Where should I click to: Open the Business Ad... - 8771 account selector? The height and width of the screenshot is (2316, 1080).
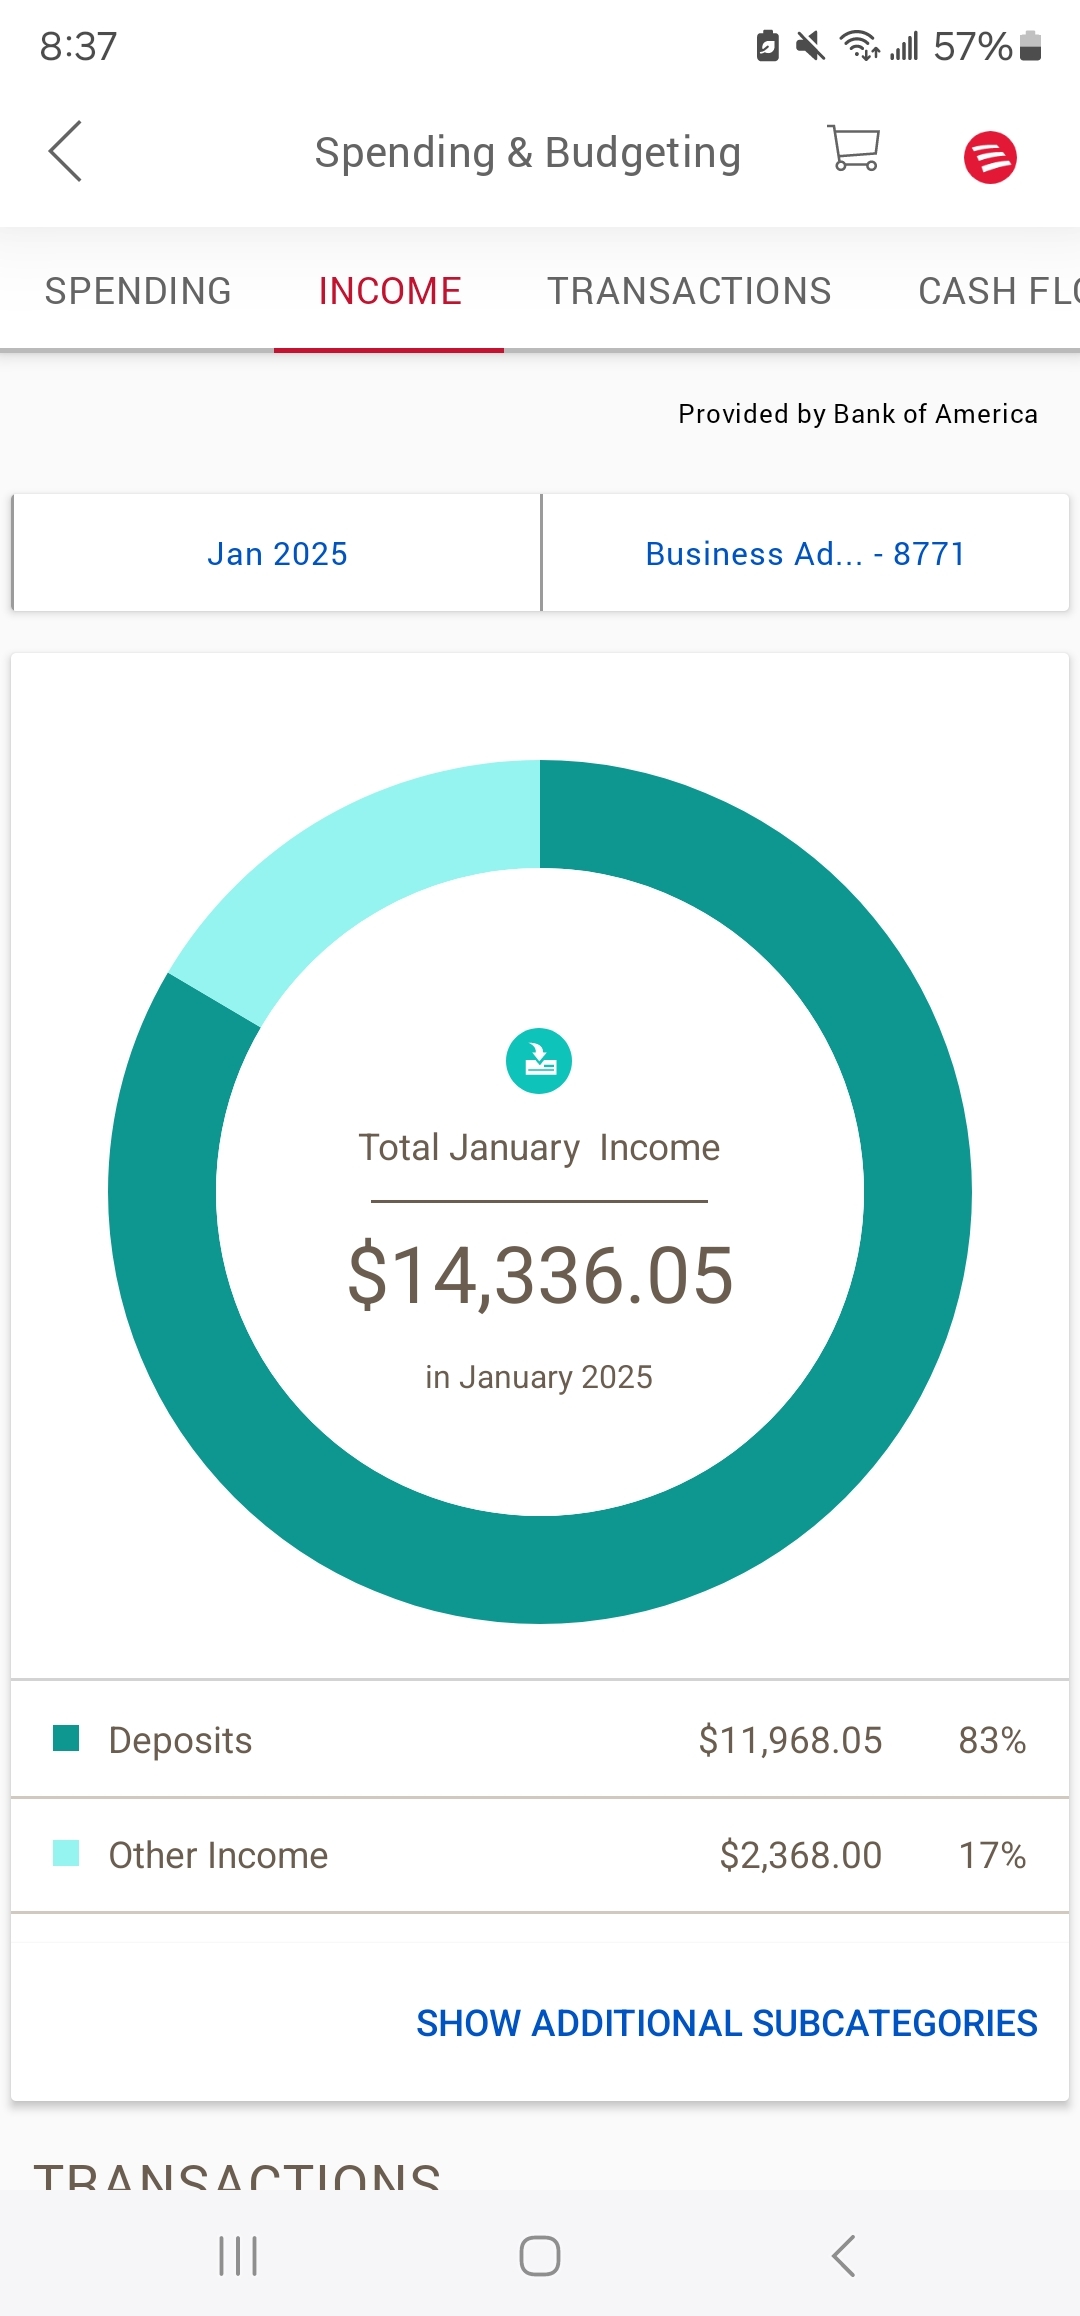tap(805, 553)
